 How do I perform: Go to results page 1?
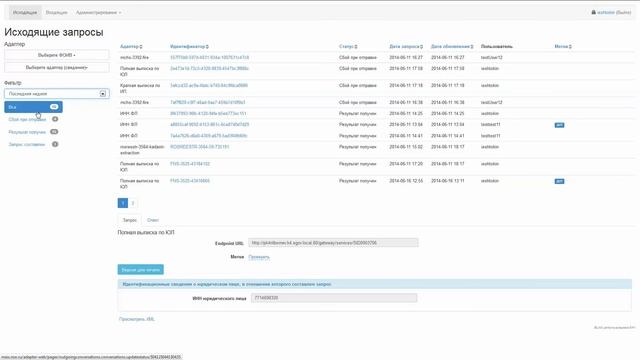pos(122,203)
